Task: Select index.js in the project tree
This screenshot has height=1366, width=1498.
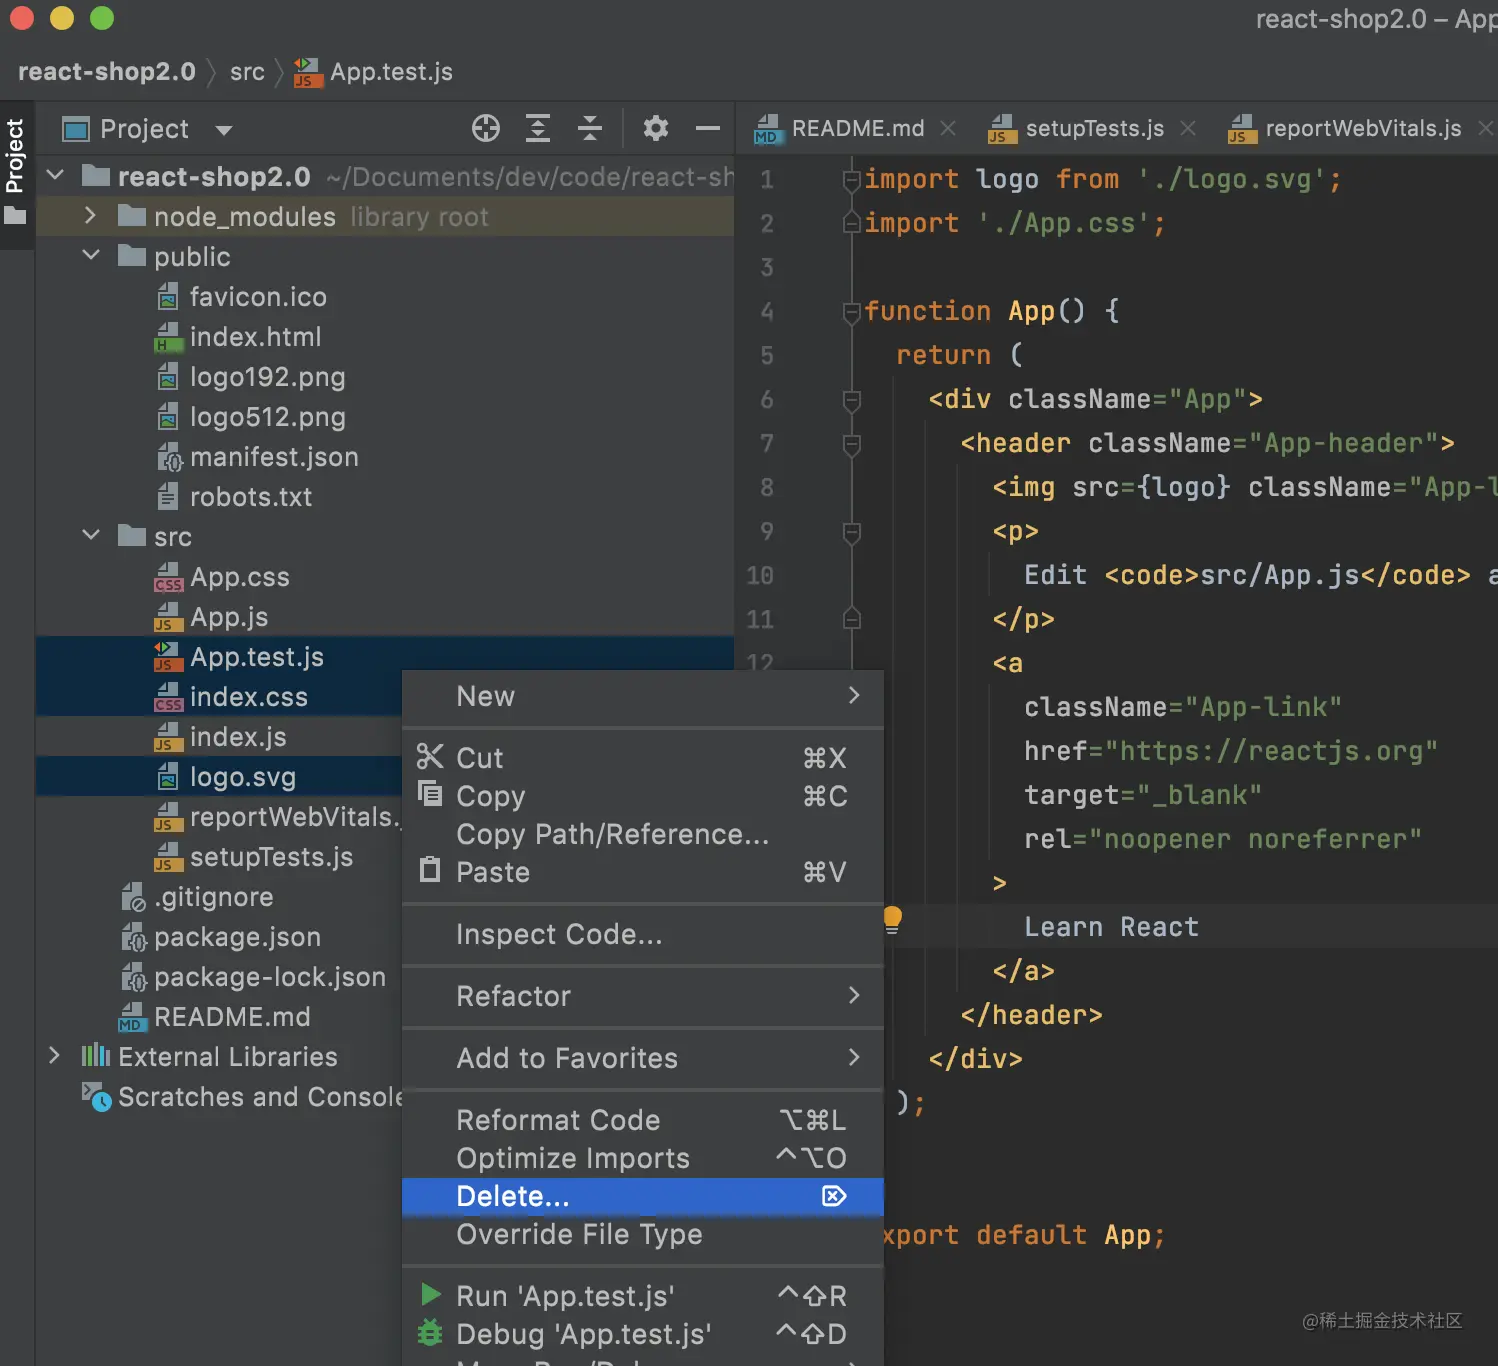Action: coord(238,737)
